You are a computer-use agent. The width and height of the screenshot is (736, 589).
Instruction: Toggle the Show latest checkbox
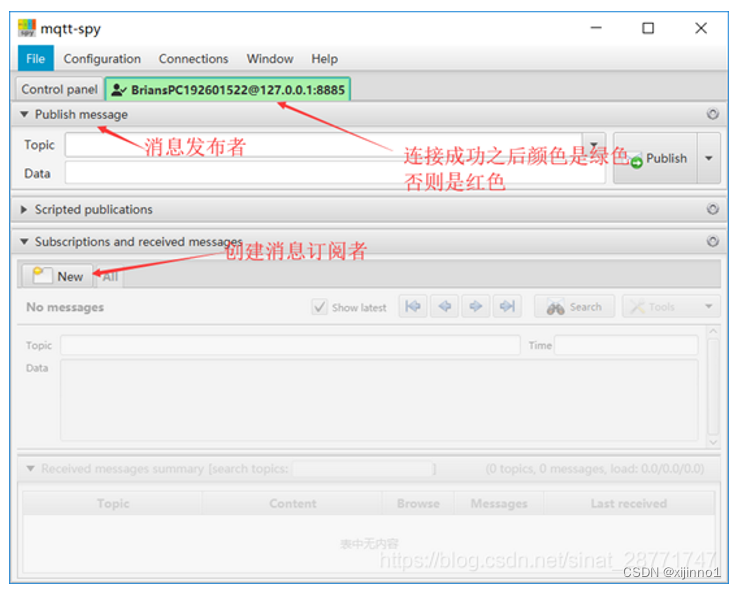[x=320, y=307]
